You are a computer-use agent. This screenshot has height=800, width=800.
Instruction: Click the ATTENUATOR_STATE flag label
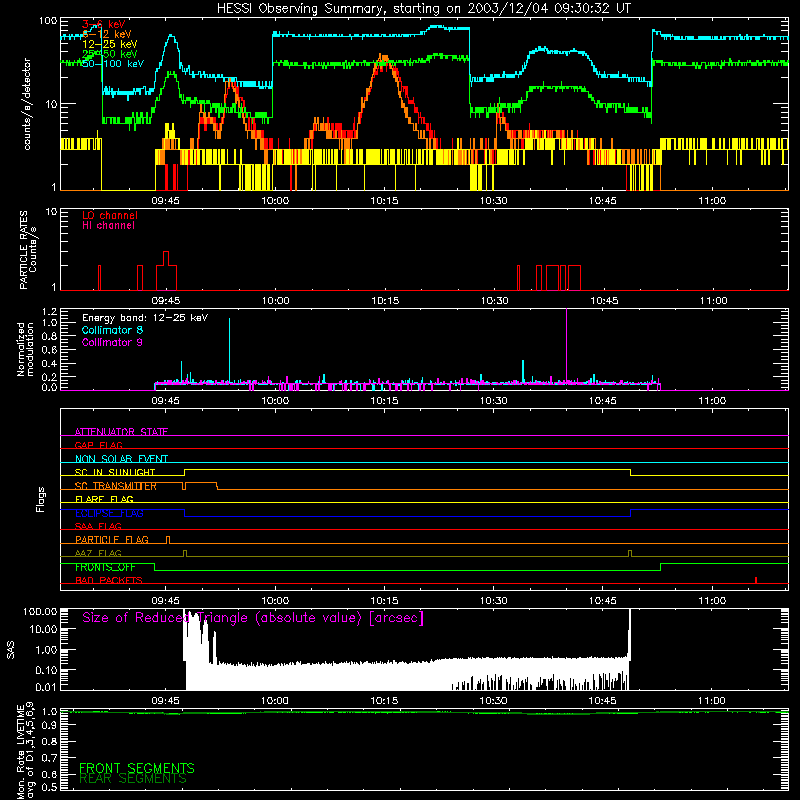click(121, 432)
